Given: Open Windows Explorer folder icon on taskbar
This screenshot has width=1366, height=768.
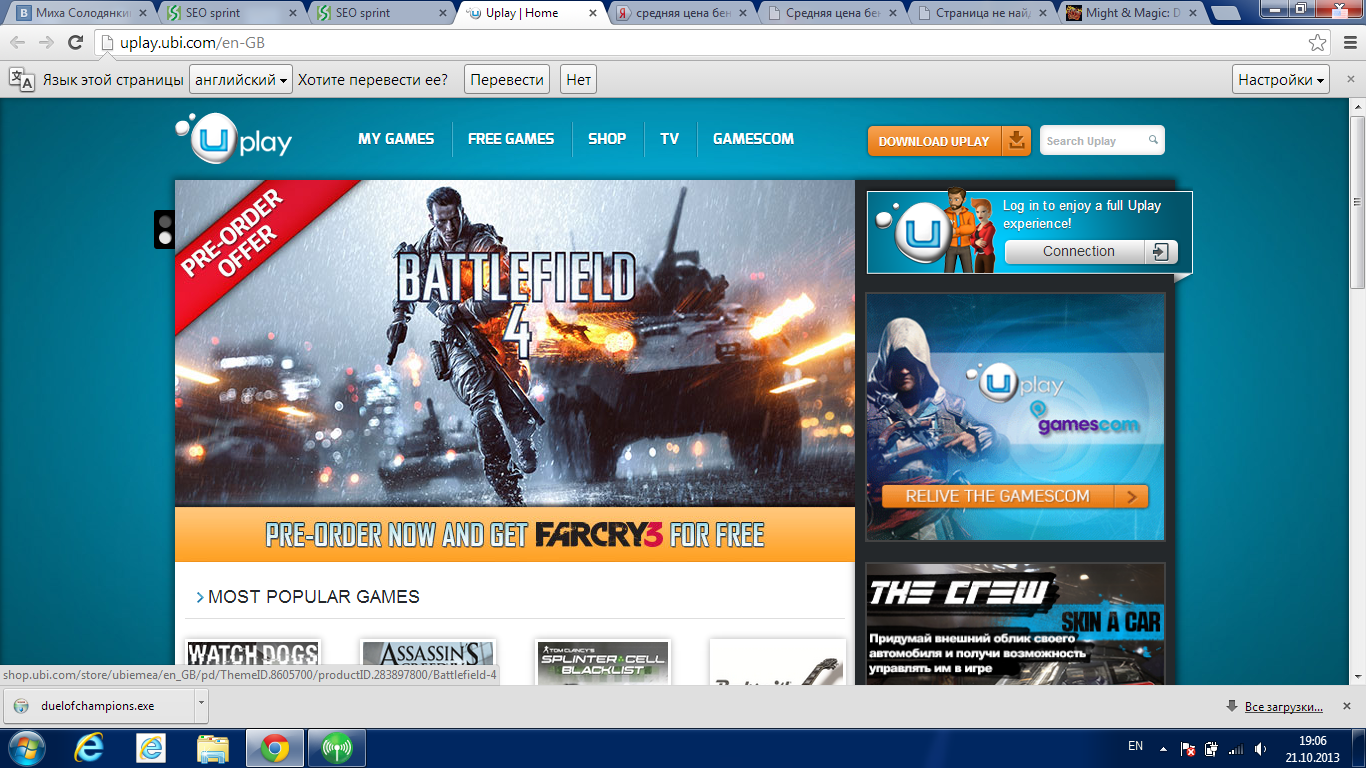Looking at the screenshot, I should (213, 748).
